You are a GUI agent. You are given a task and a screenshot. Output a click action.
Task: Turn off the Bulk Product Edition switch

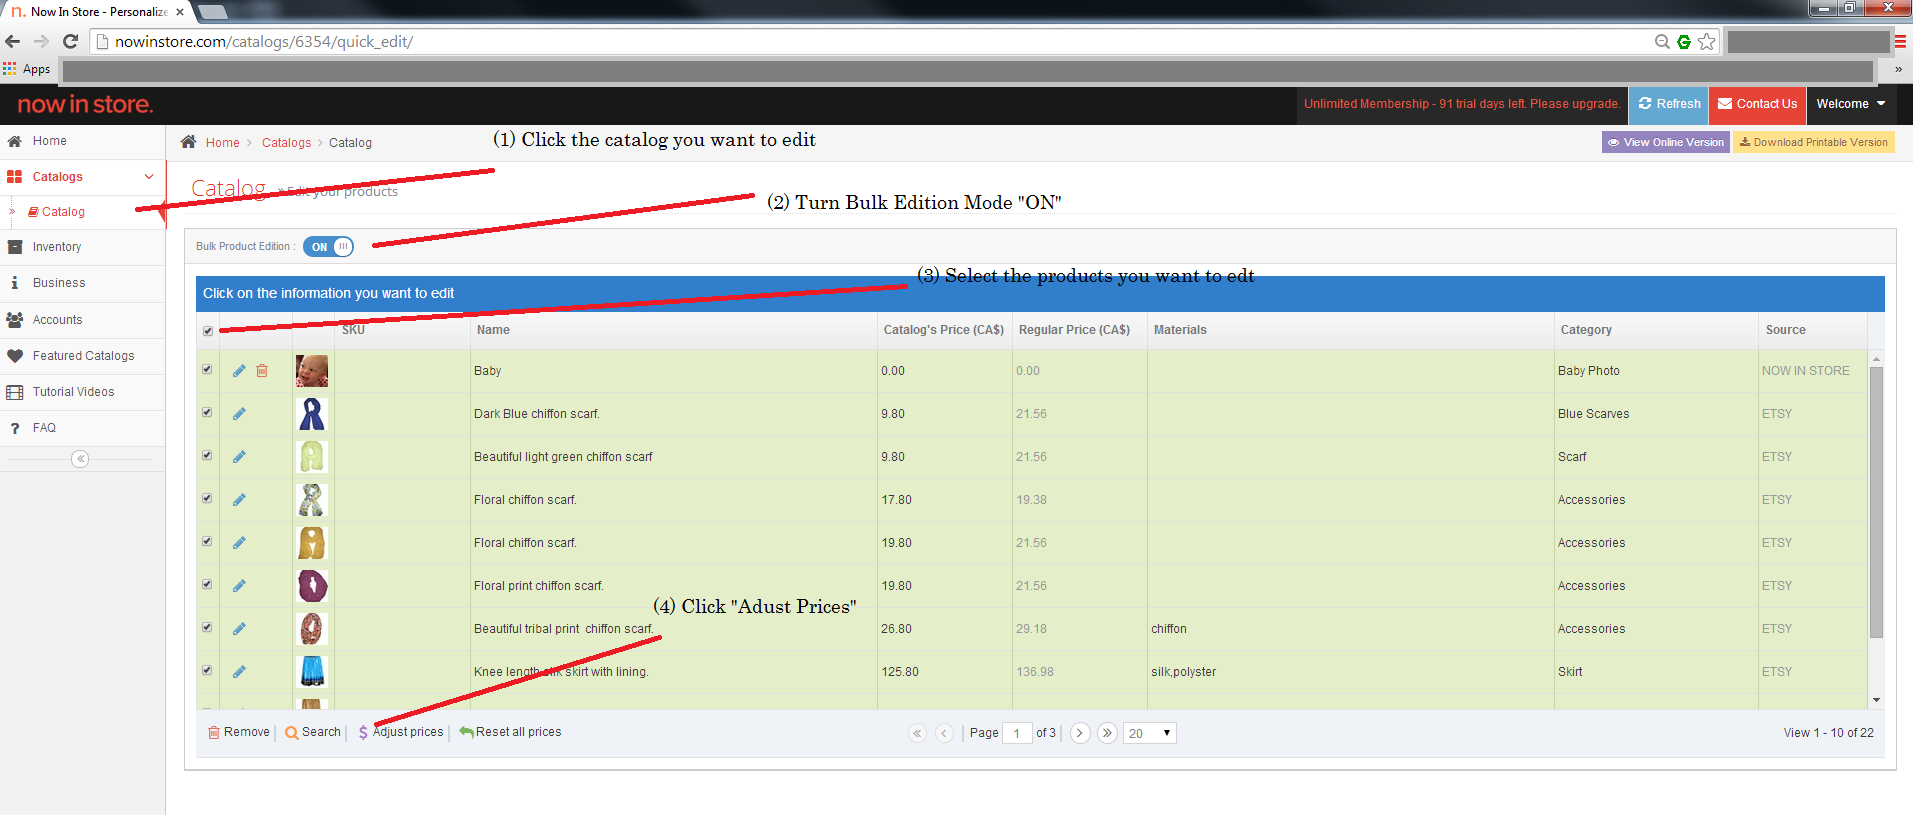(x=329, y=247)
